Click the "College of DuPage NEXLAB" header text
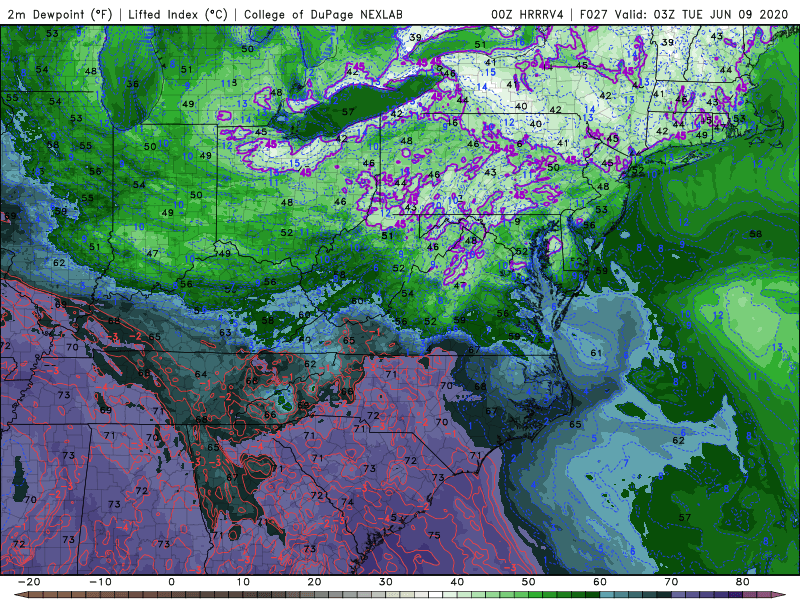This screenshot has height=600, width=800. [323, 14]
